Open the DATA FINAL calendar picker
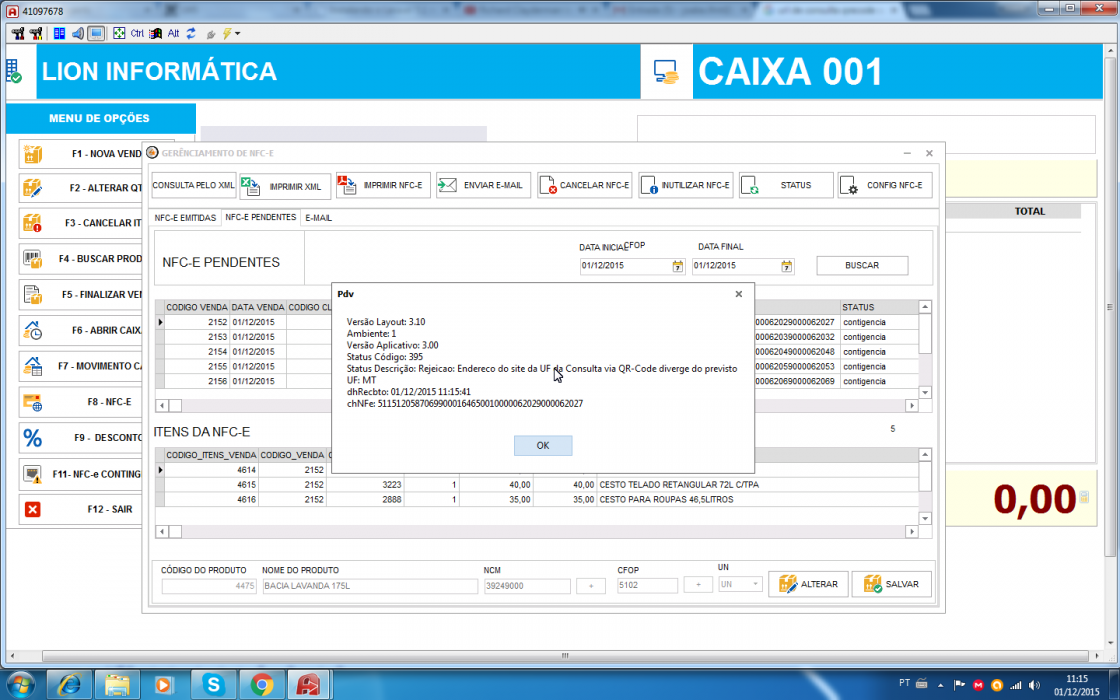1120x700 pixels. pyautogui.click(x=786, y=266)
